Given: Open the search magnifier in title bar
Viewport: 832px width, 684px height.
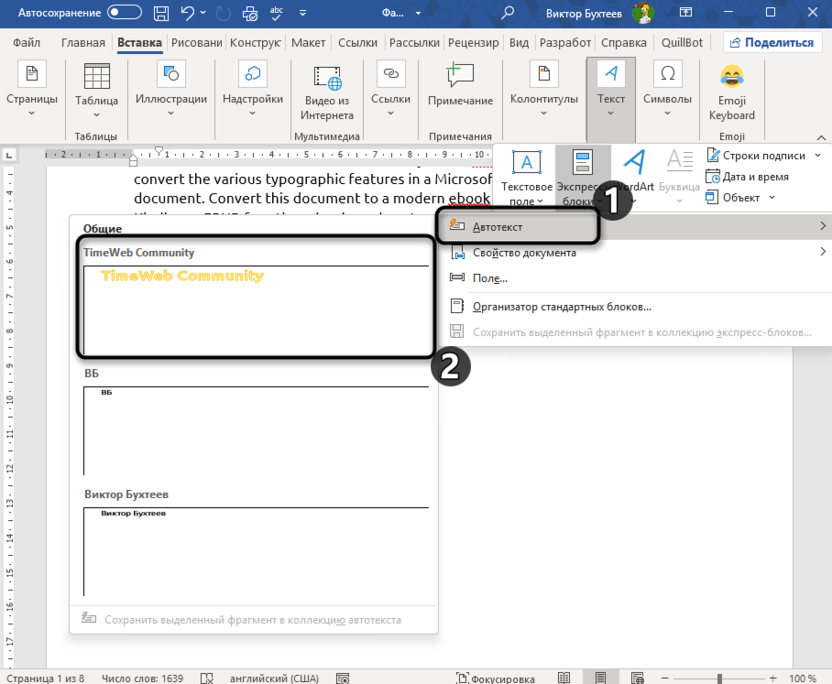Looking at the screenshot, I should [508, 13].
